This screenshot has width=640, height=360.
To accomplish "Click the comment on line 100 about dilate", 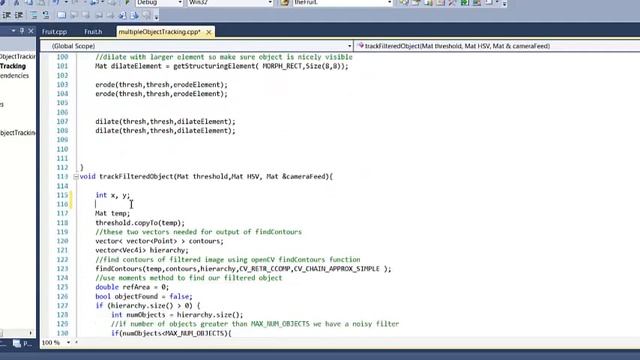I will coord(224,57).
